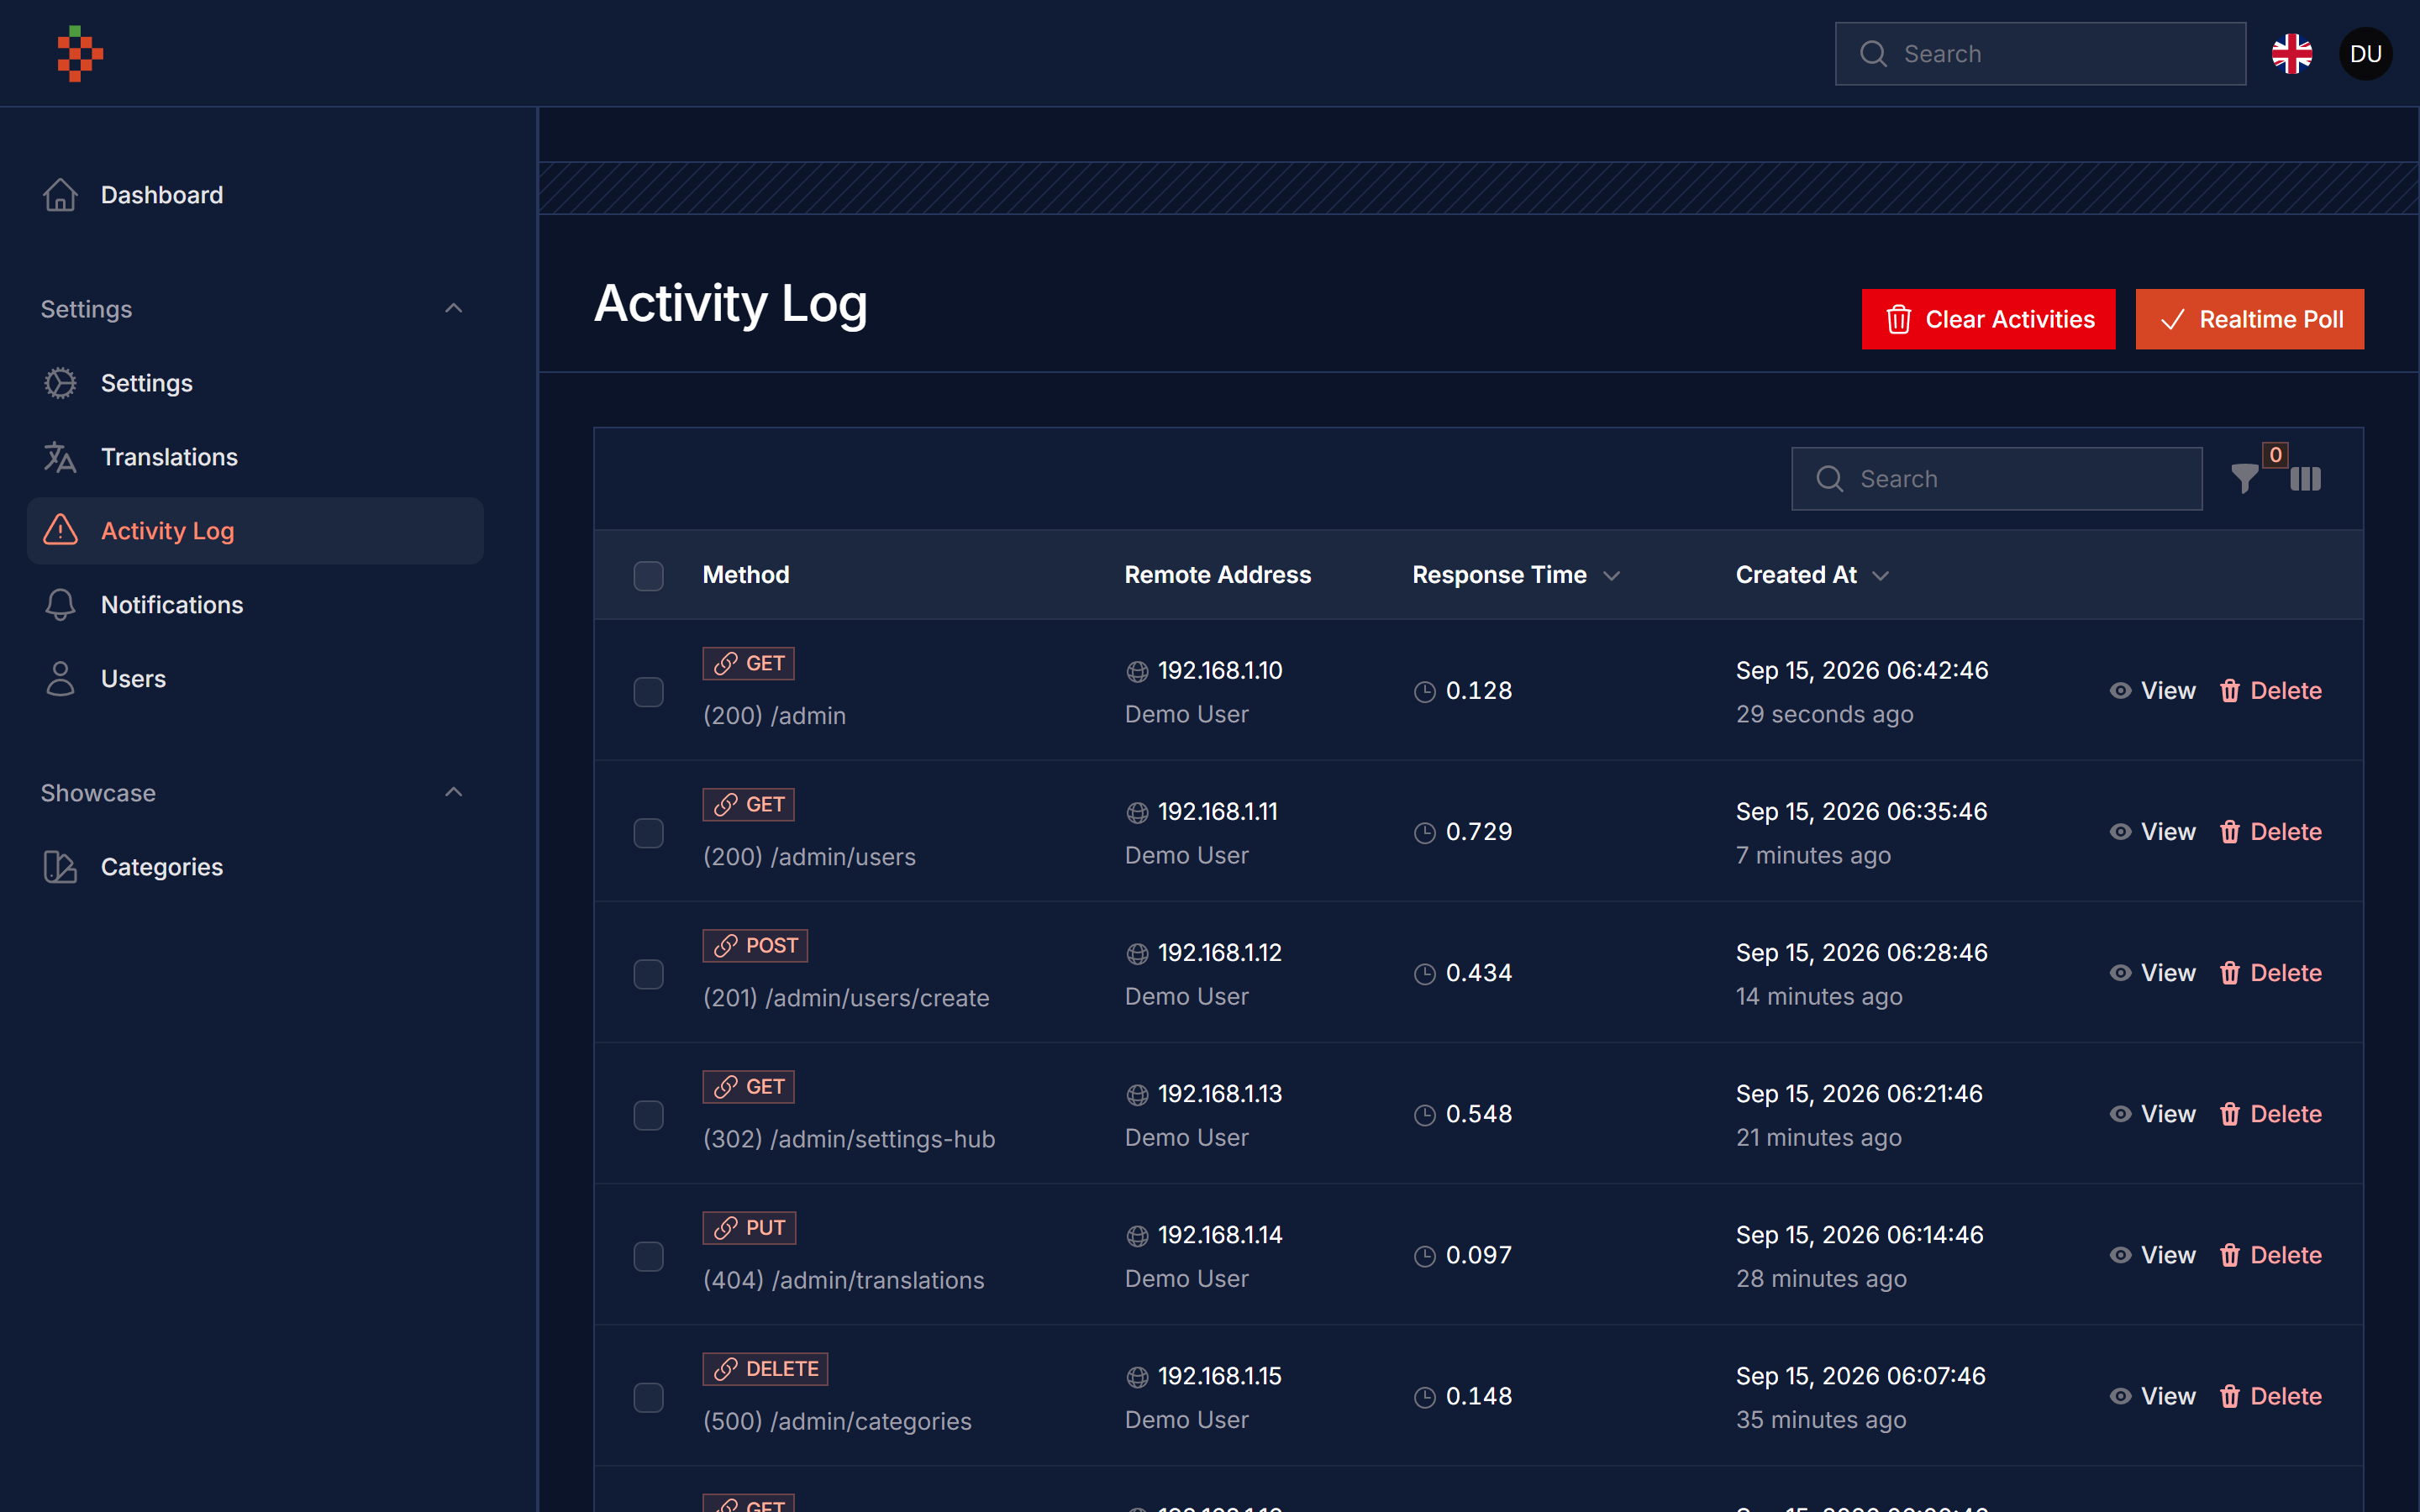The image size is (2420, 1512).
Task: Click the eye icon for 192.168.1.11 row
Action: pos(2120,832)
